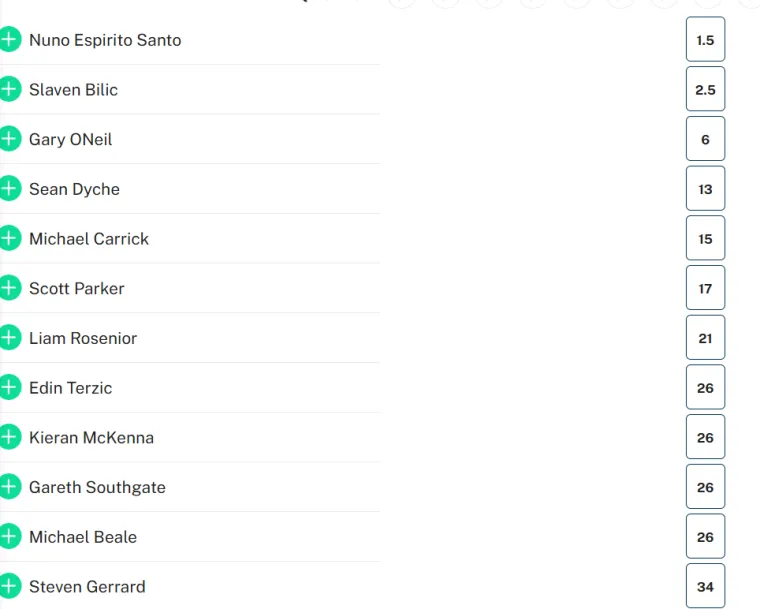The width and height of the screenshot is (760, 609).
Task: Choose the odds of 6 for Gary ONeil
Action: 705,139
